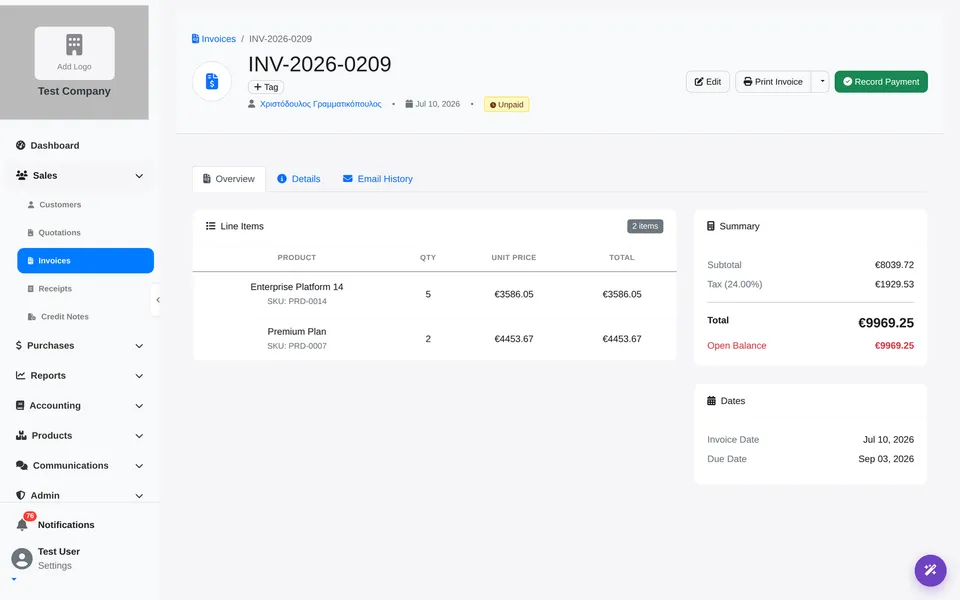Click the Line Items list icon
Screen dimensions: 960x600
point(211,226)
